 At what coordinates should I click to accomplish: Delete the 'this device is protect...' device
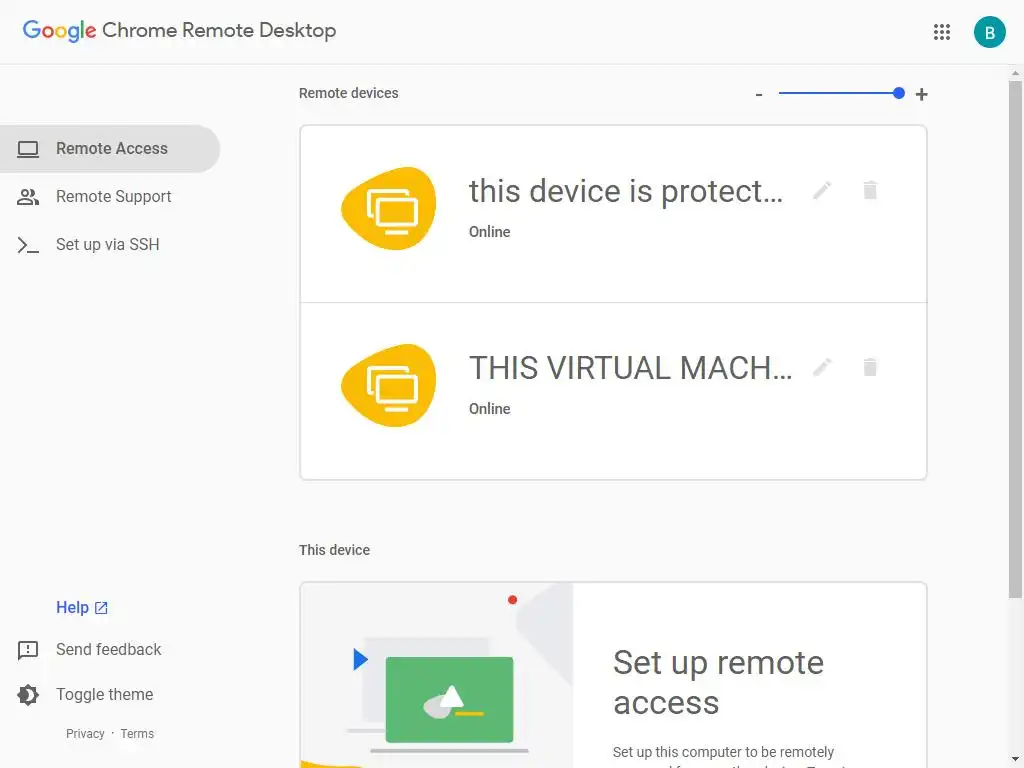[x=870, y=191]
